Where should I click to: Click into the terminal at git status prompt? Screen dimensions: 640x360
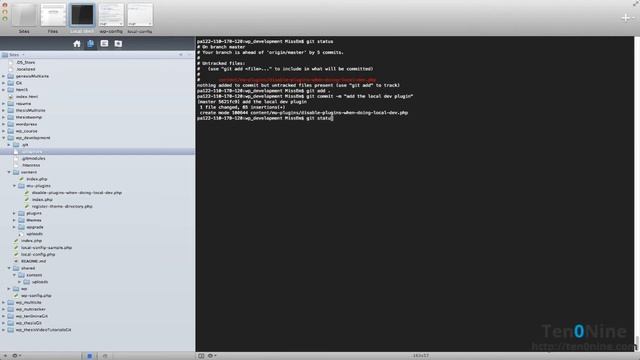point(333,118)
